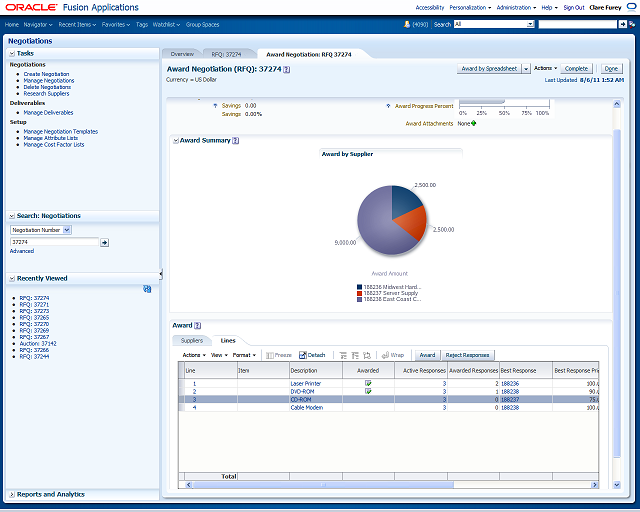This screenshot has height=512, width=640.
Task: Click the icon right of global search arrow
Action: [x=632, y=24]
